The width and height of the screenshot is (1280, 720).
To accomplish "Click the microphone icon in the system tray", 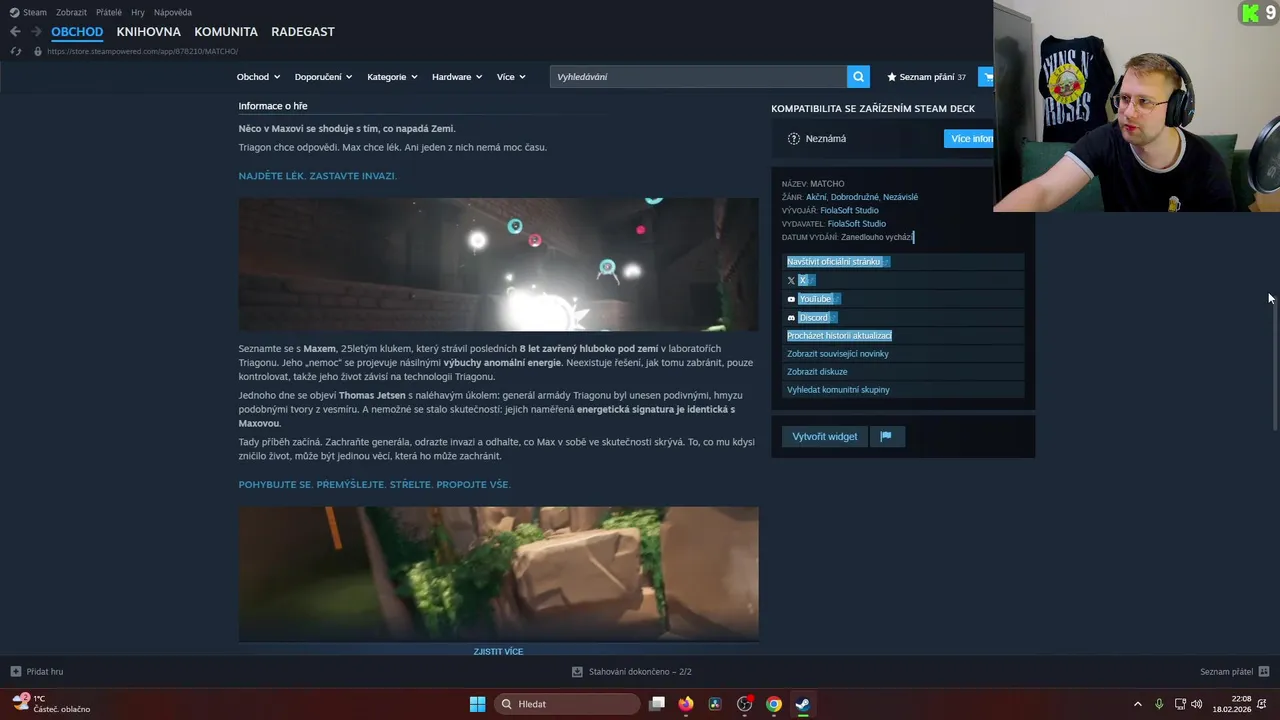I will (x=1159, y=704).
